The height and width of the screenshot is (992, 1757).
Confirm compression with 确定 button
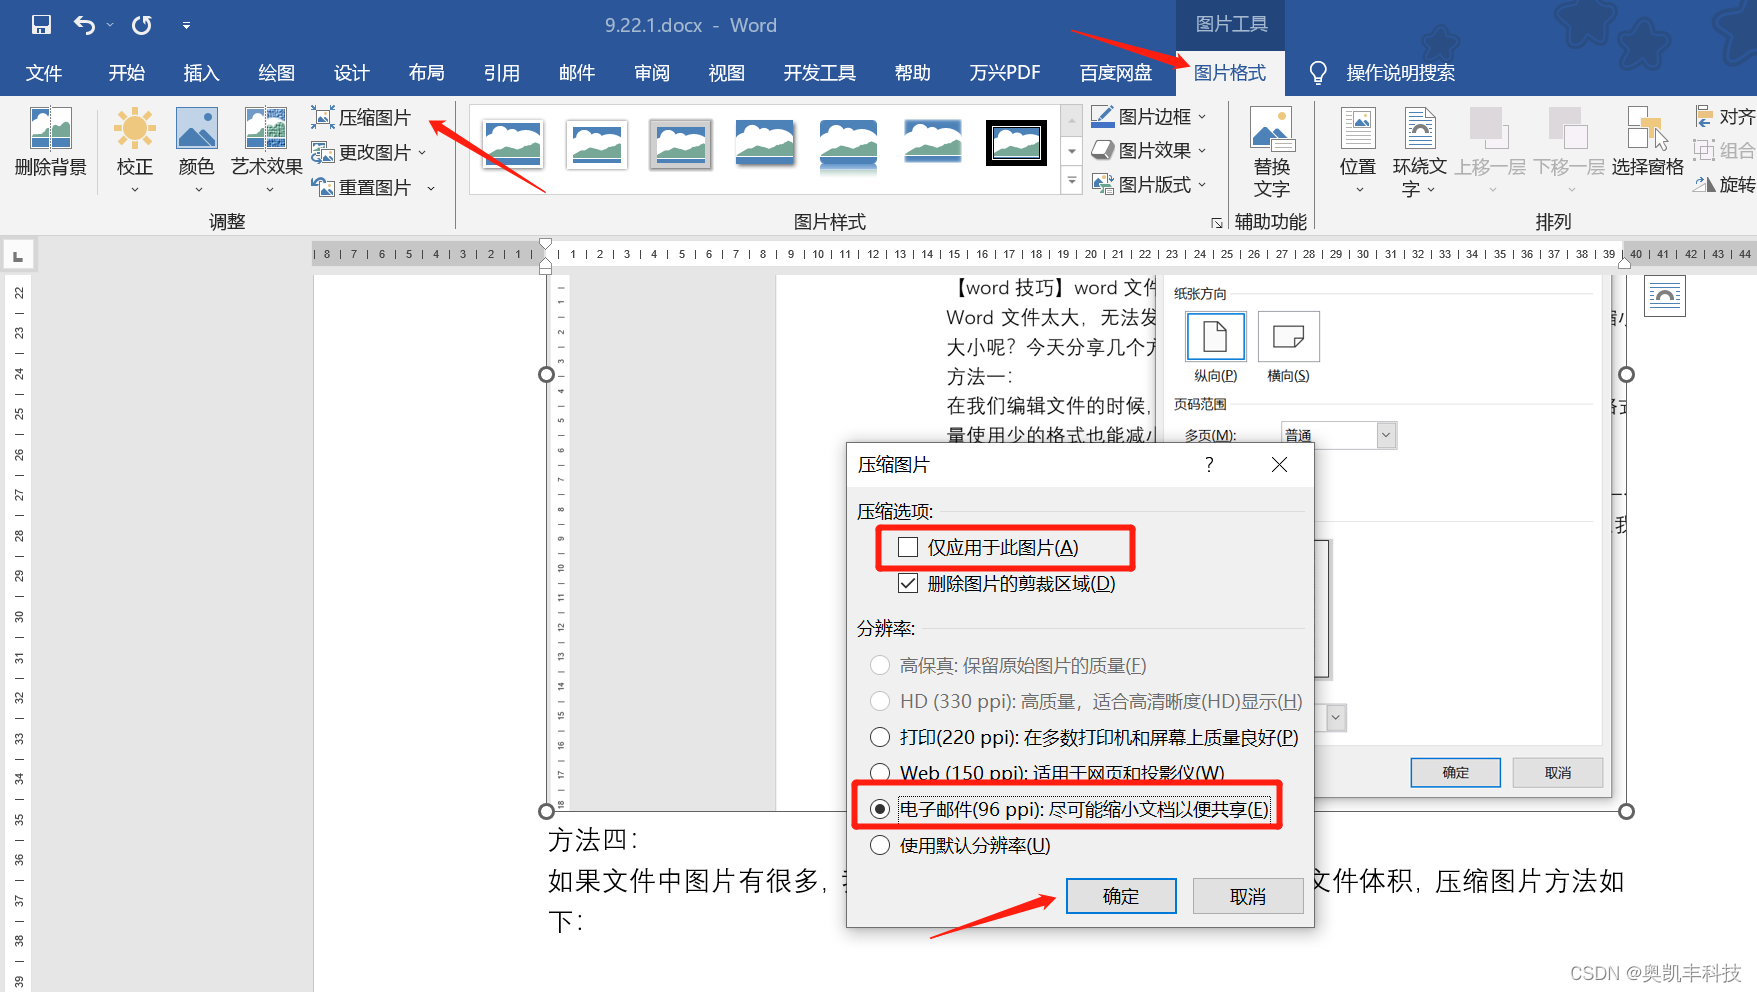[1121, 896]
